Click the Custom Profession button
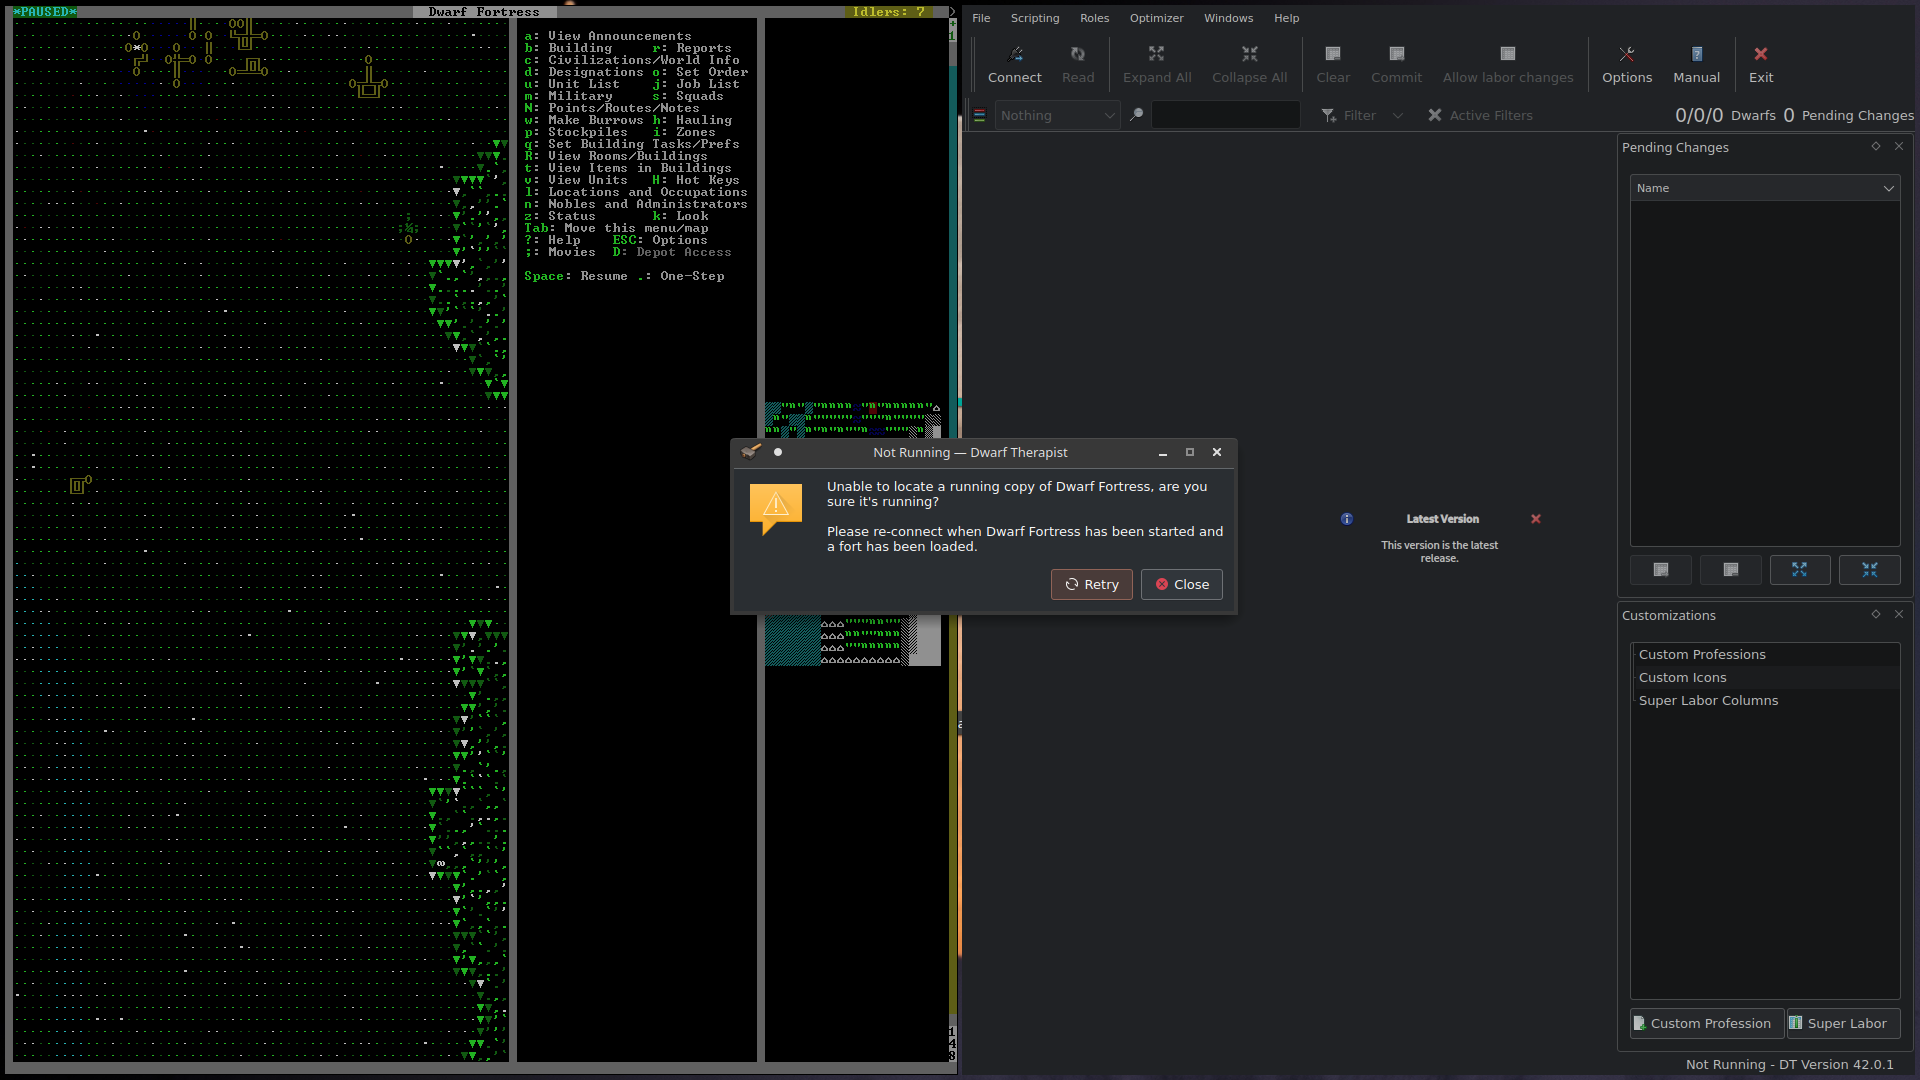This screenshot has width=1920, height=1080. coord(1704,1023)
